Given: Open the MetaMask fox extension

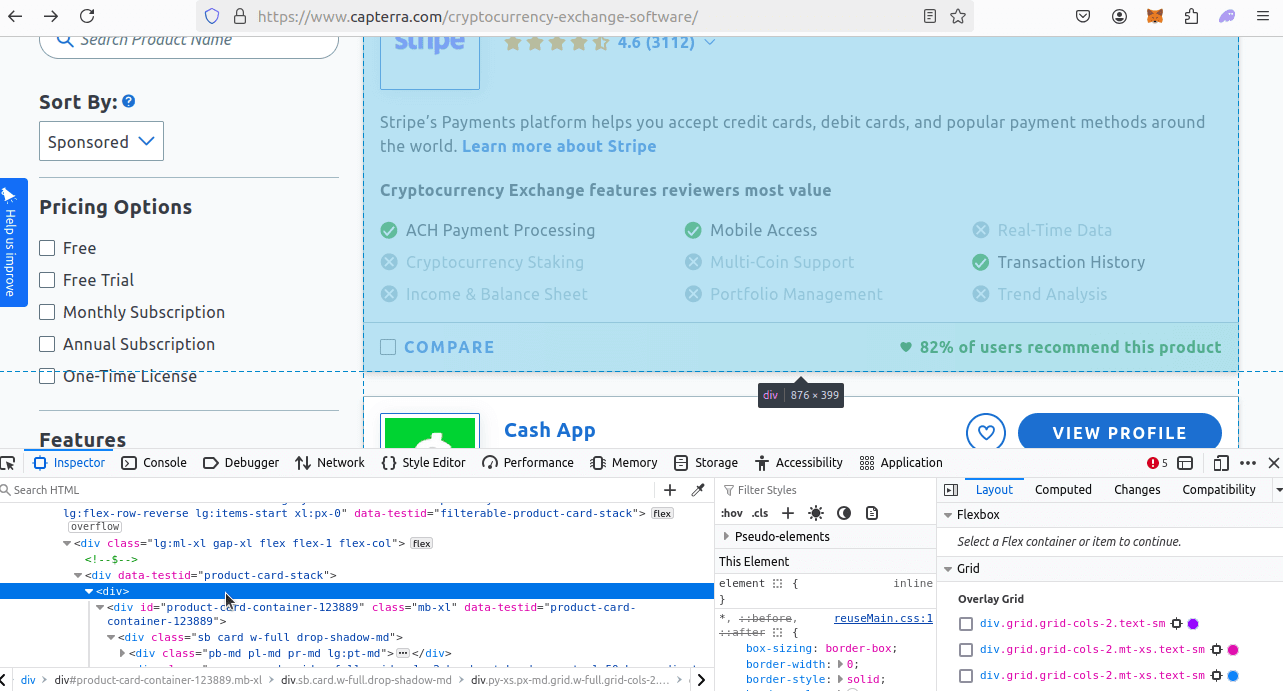Looking at the screenshot, I should tap(1155, 16).
